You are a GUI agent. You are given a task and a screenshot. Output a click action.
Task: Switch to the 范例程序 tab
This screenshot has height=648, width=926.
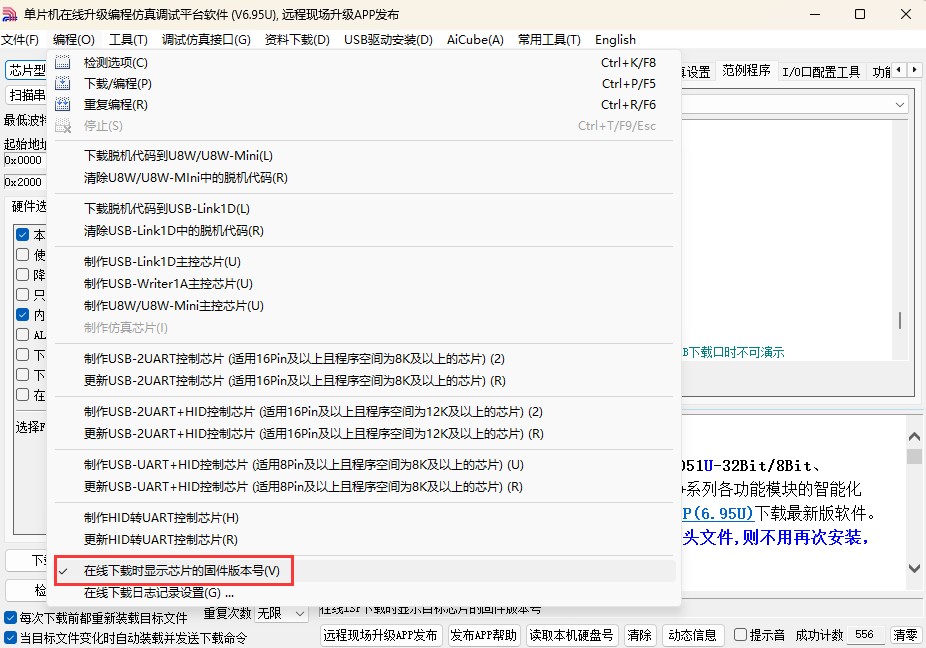click(746, 71)
